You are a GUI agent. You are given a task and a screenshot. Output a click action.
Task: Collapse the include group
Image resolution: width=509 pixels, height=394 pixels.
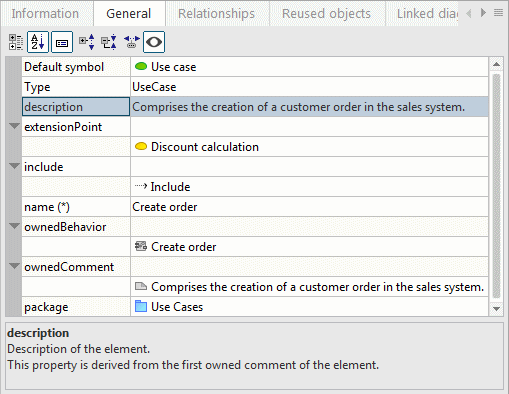pyautogui.click(x=14, y=166)
